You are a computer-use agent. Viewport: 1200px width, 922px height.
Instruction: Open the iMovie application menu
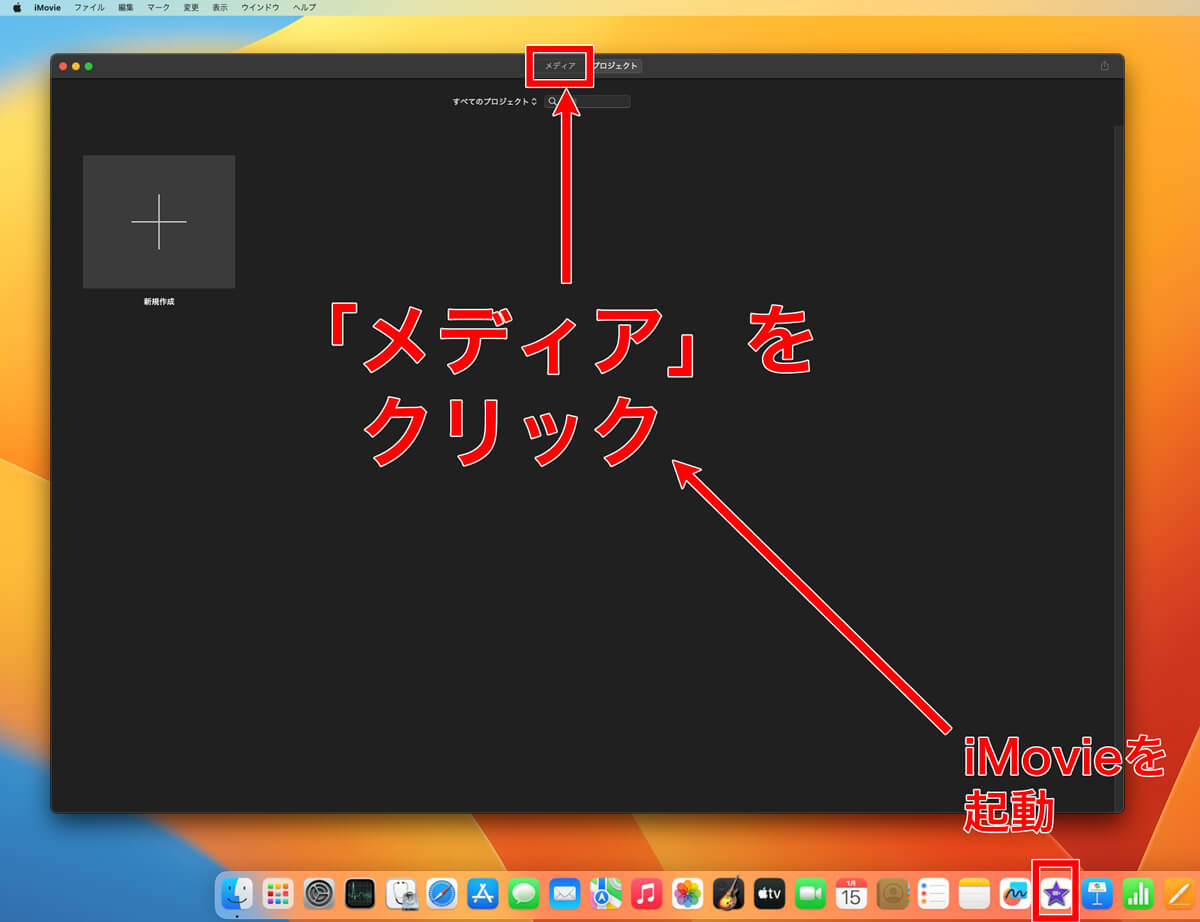[x=48, y=7]
